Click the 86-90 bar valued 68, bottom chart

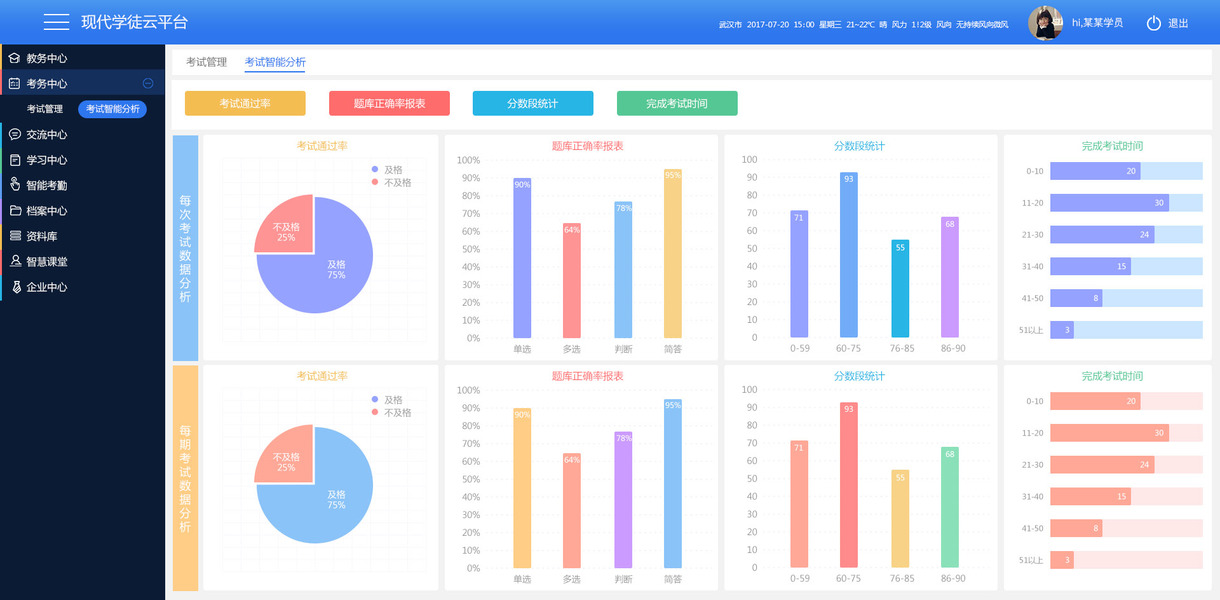(x=950, y=507)
